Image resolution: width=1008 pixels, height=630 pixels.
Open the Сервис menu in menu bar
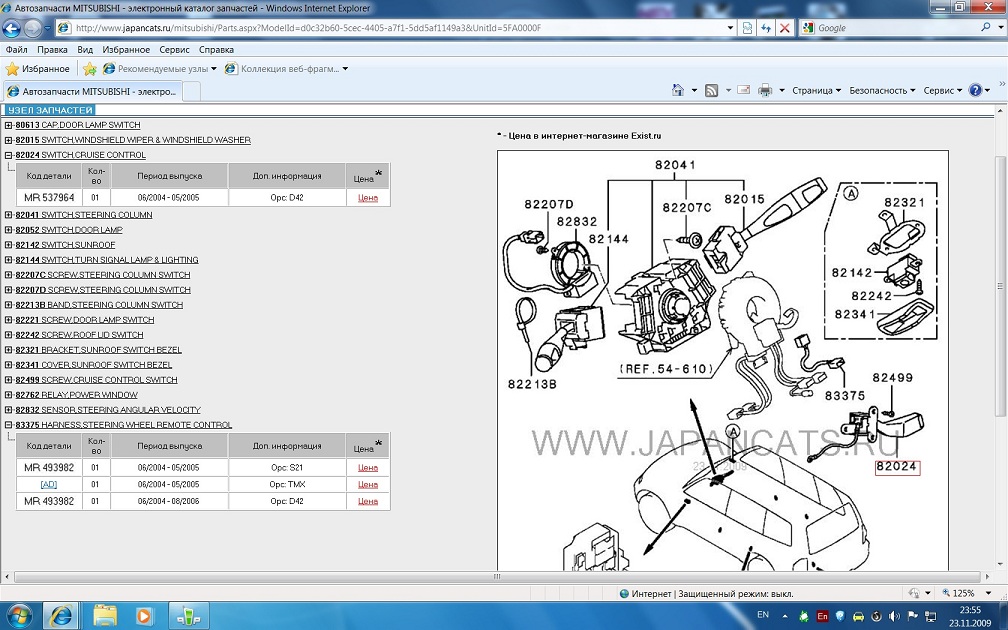pos(174,49)
